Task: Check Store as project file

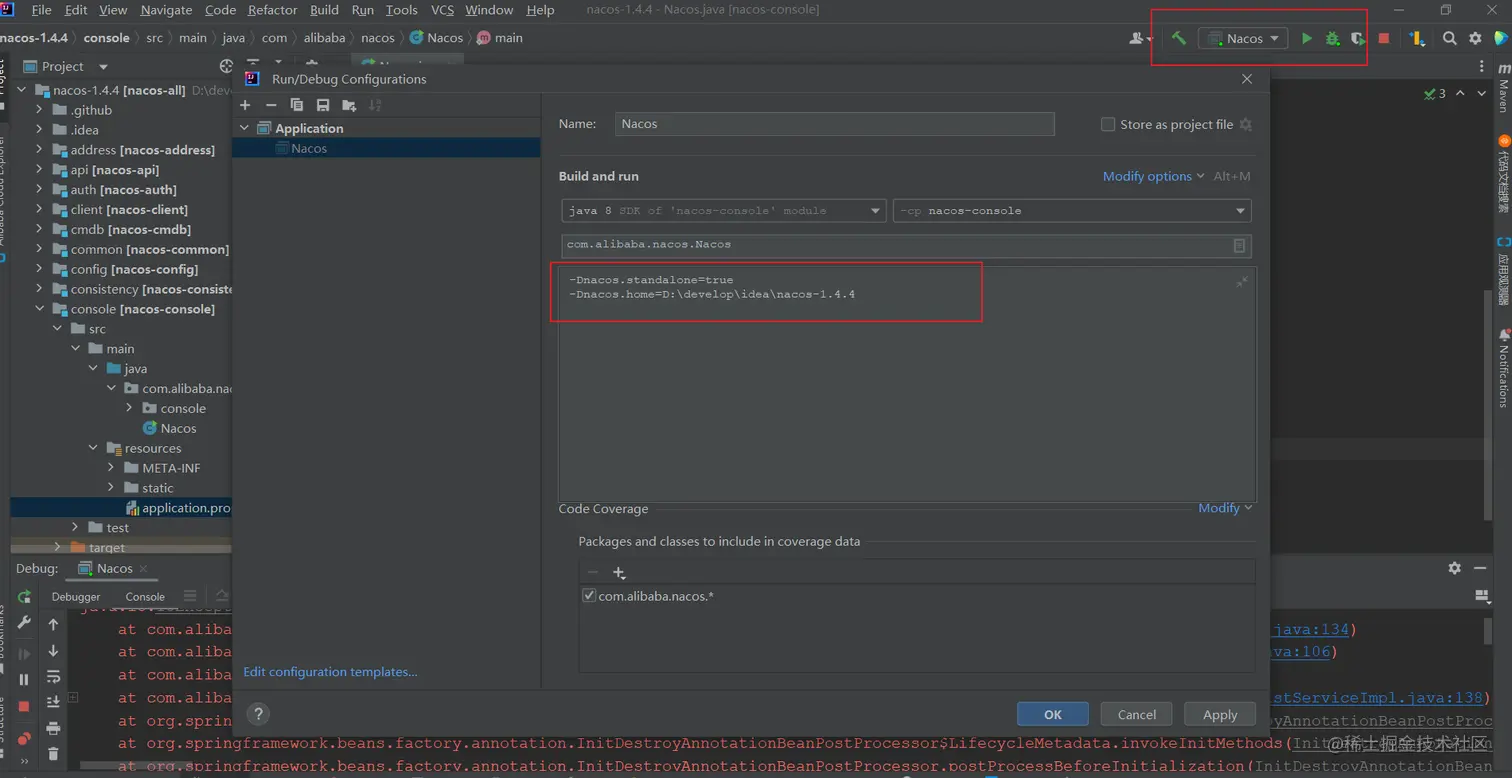Action: [x=1108, y=124]
